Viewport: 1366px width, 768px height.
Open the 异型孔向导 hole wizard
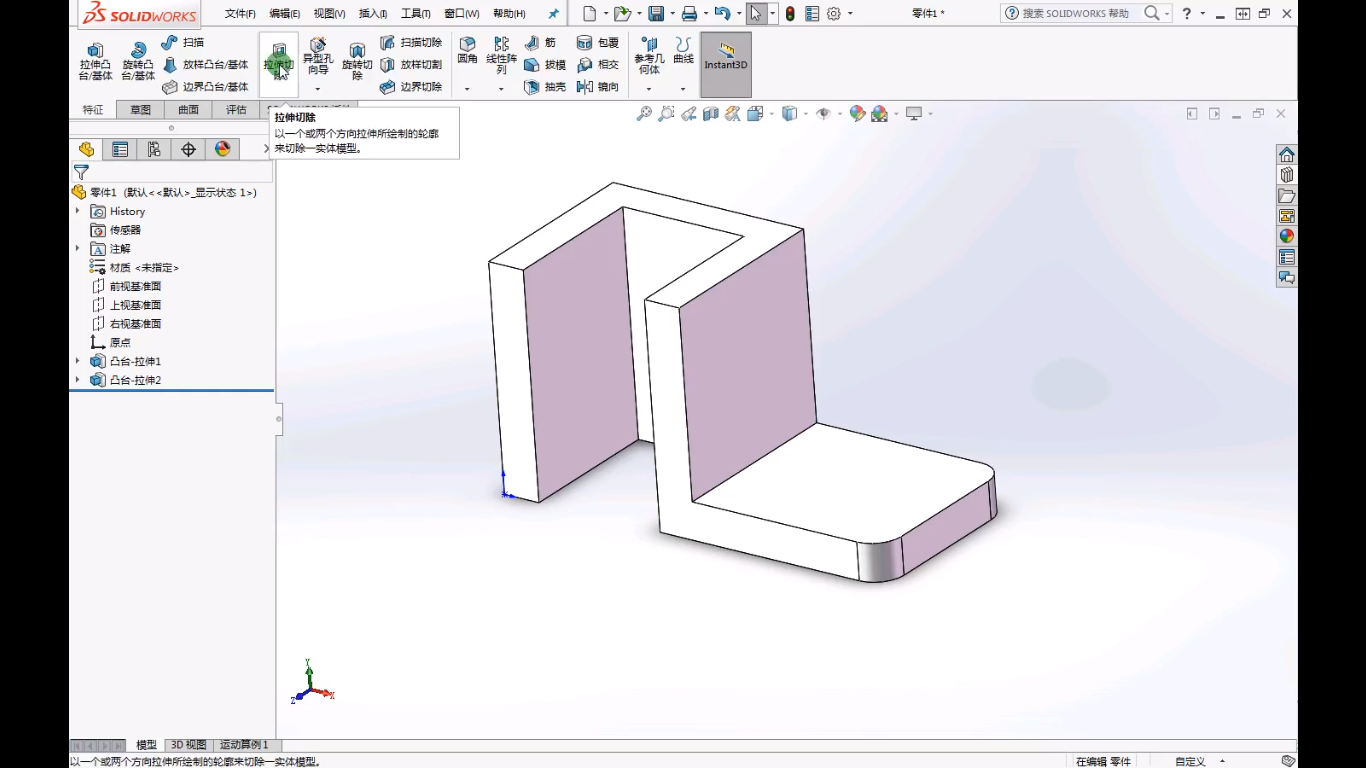(x=318, y=57)
